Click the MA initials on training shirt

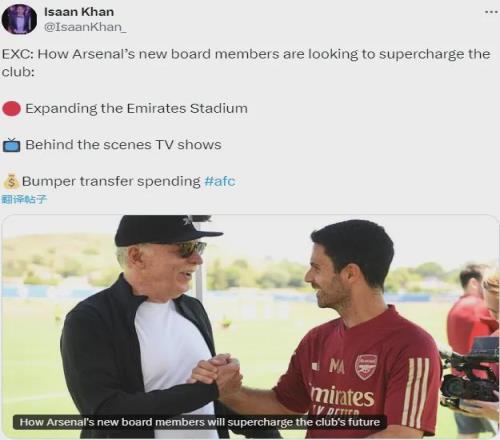coord(337,367)
